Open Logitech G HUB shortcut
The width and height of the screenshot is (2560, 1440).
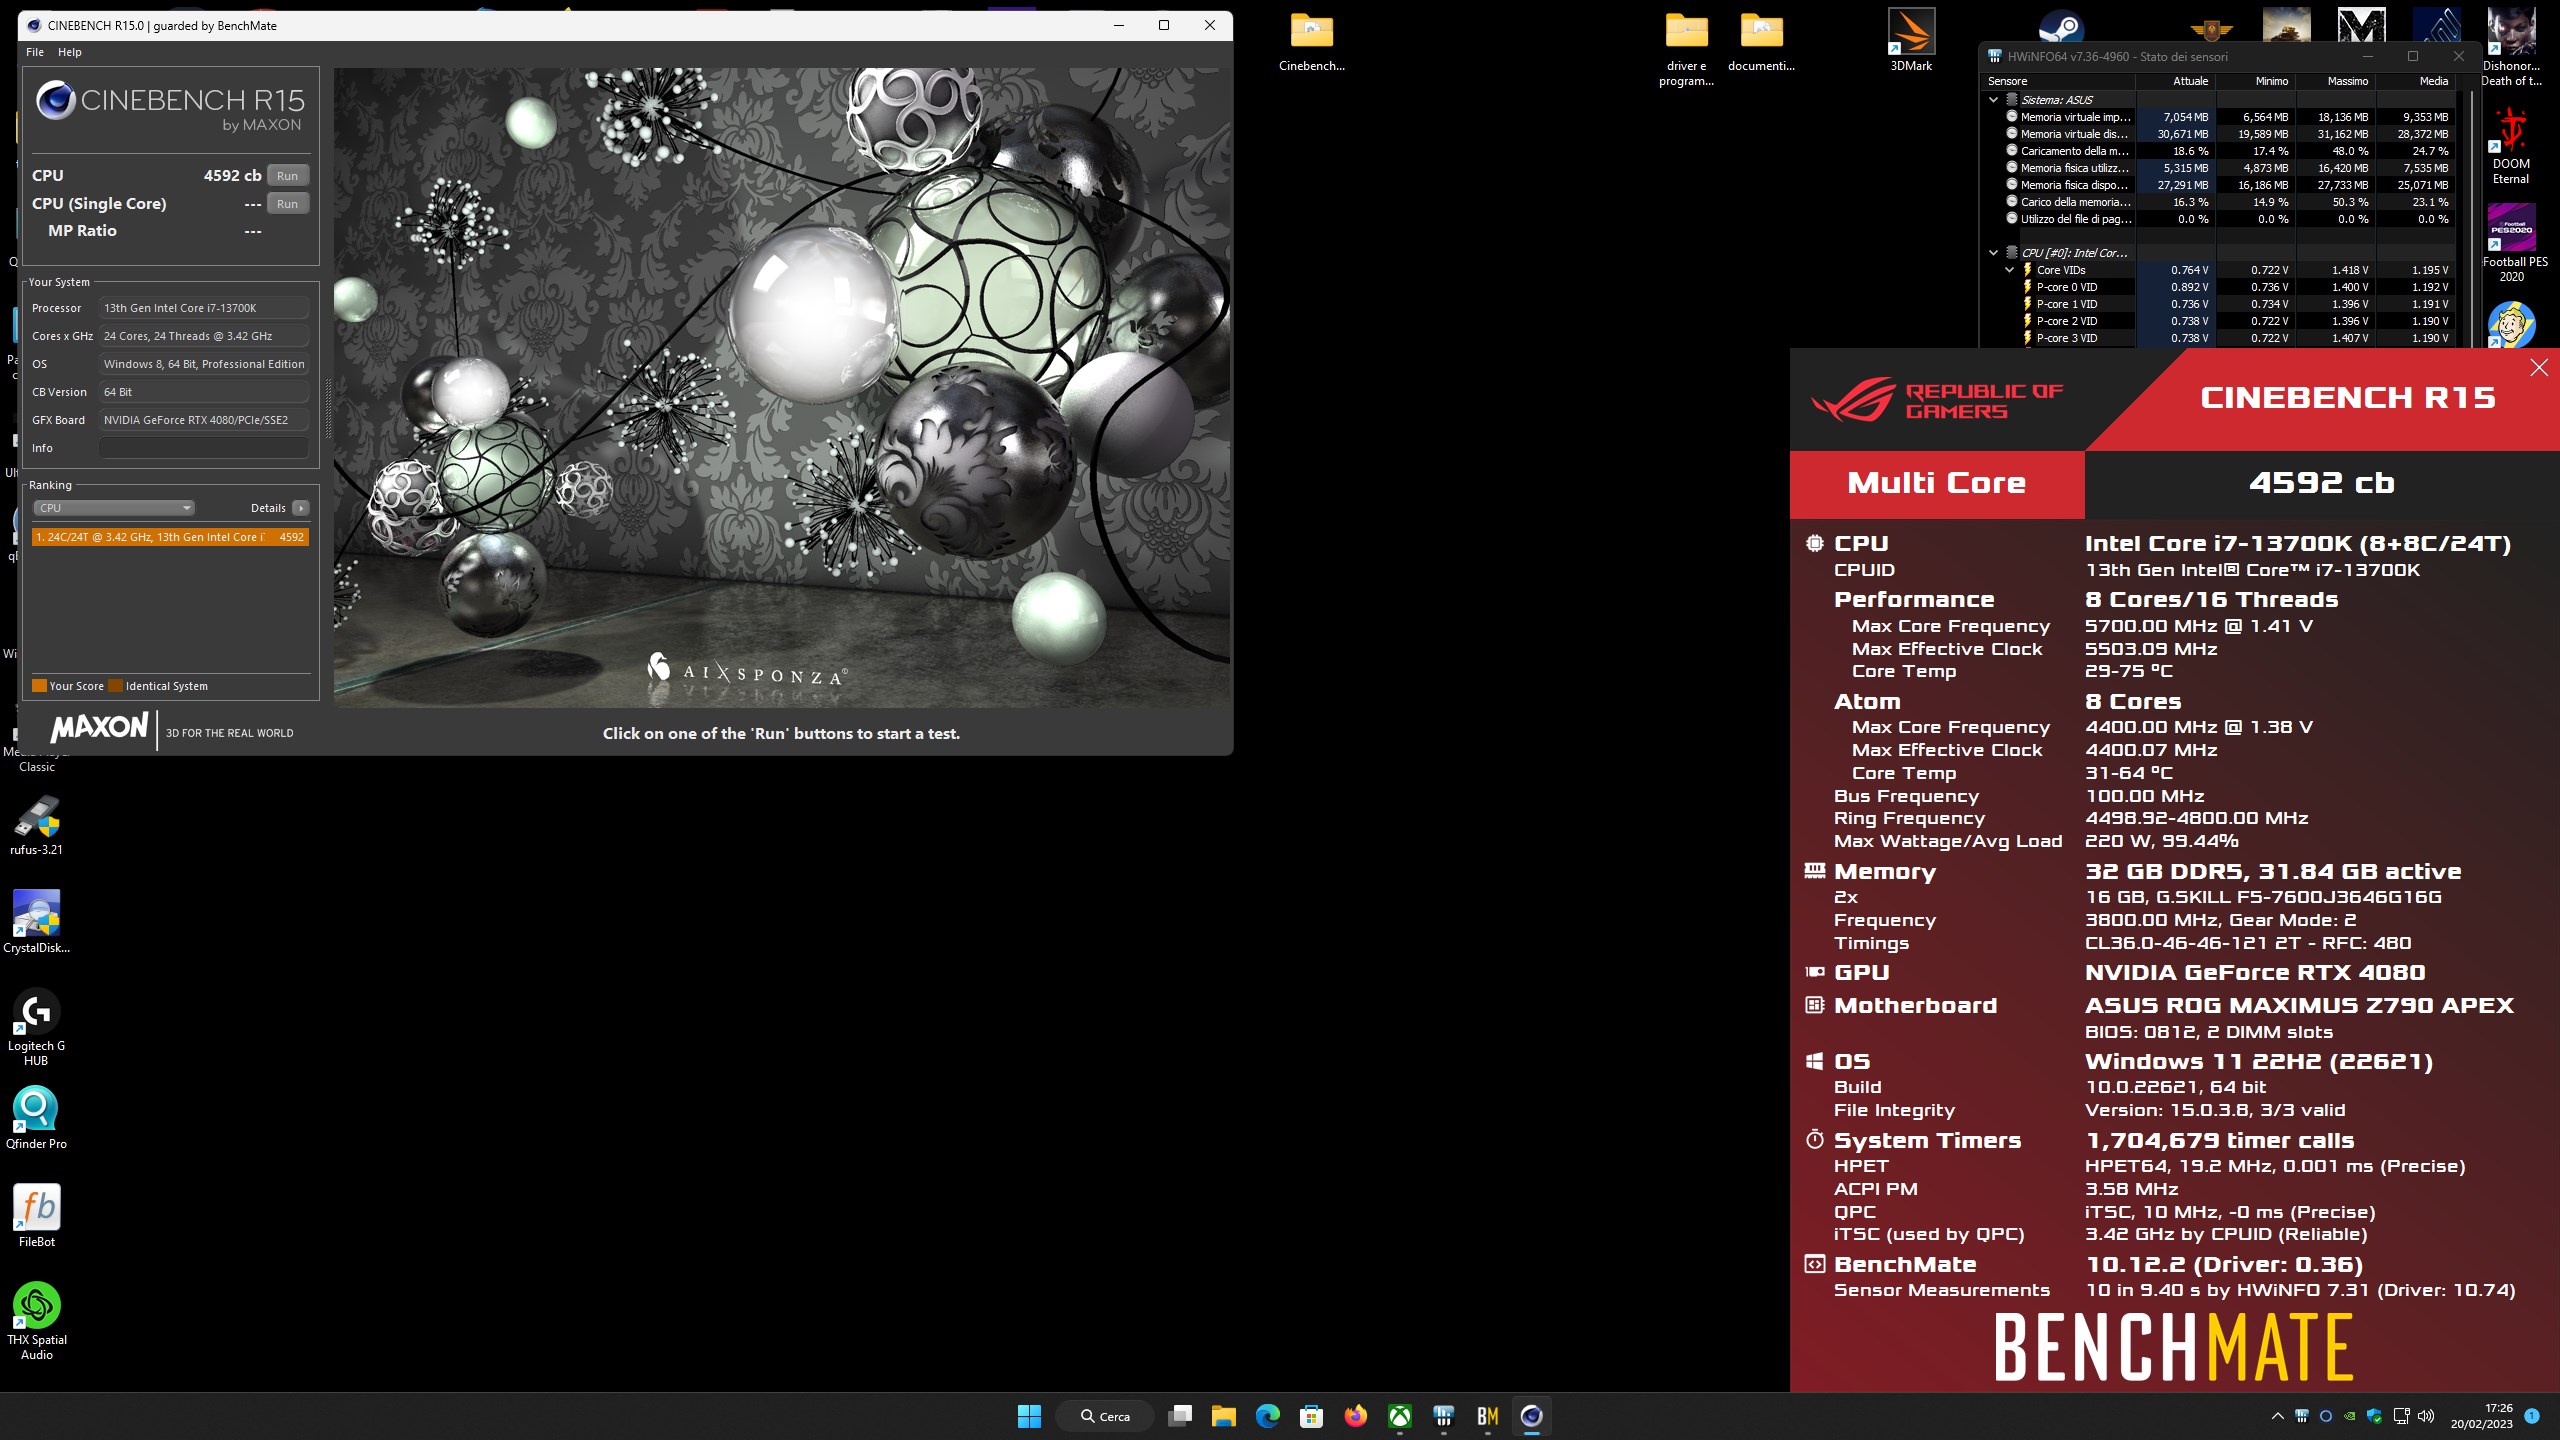pos(36,1027)
